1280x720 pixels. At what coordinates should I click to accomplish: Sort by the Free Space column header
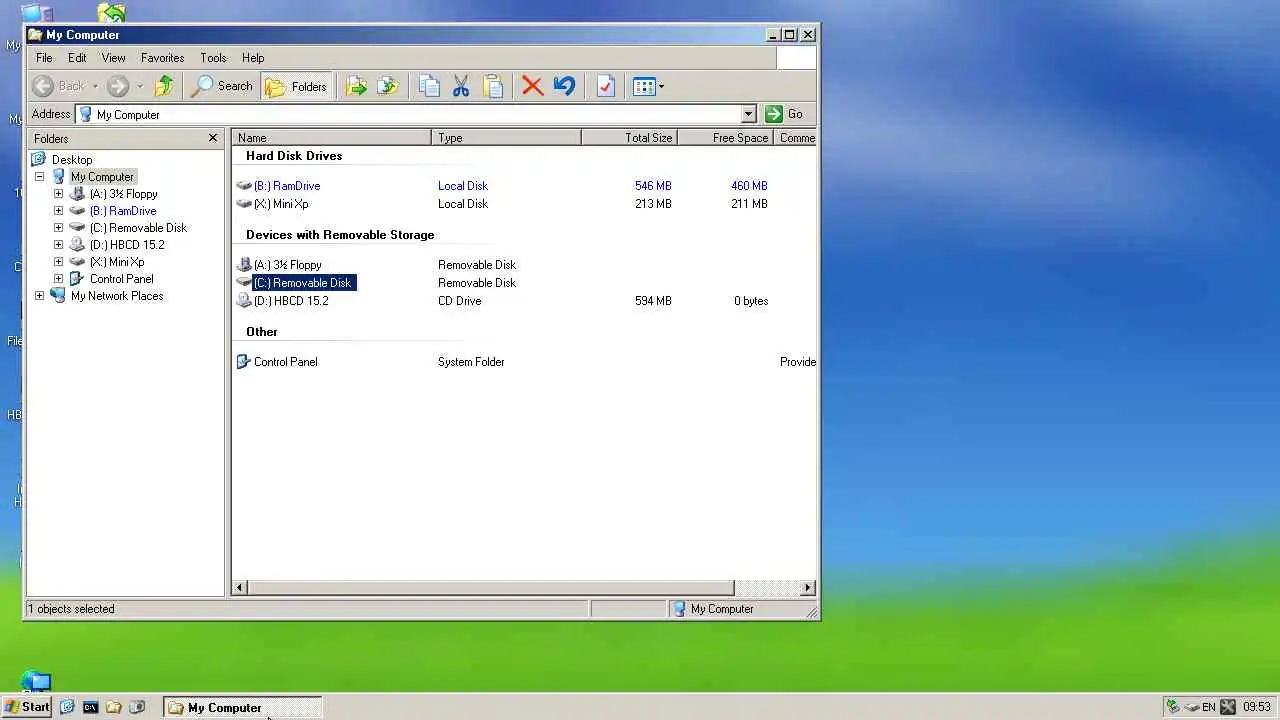click(725, 138)
